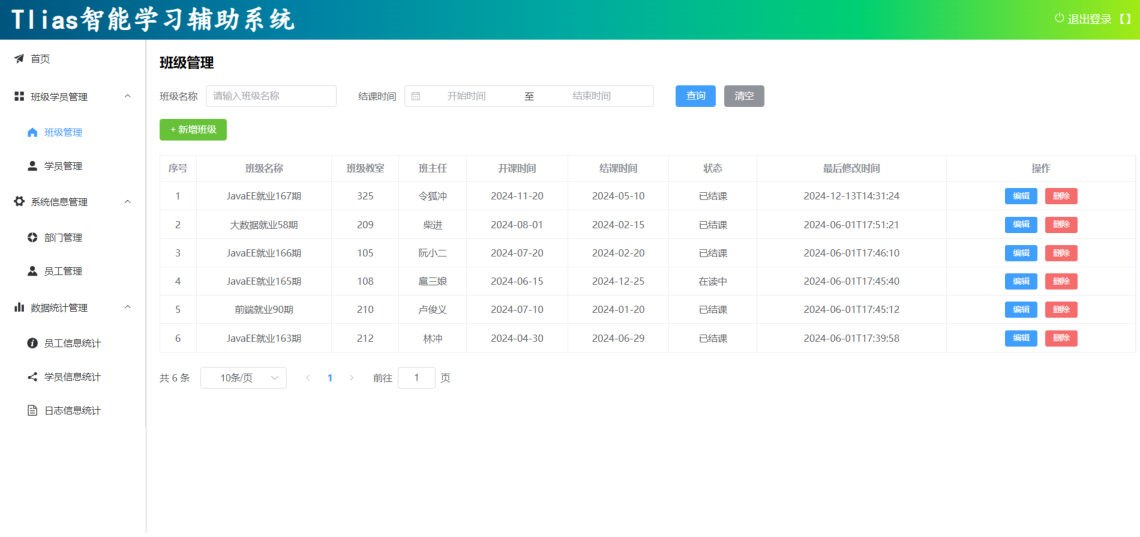Click the gear icon beside 系统信息管理
Viewport: 1140px width, 537px height.
20,201
